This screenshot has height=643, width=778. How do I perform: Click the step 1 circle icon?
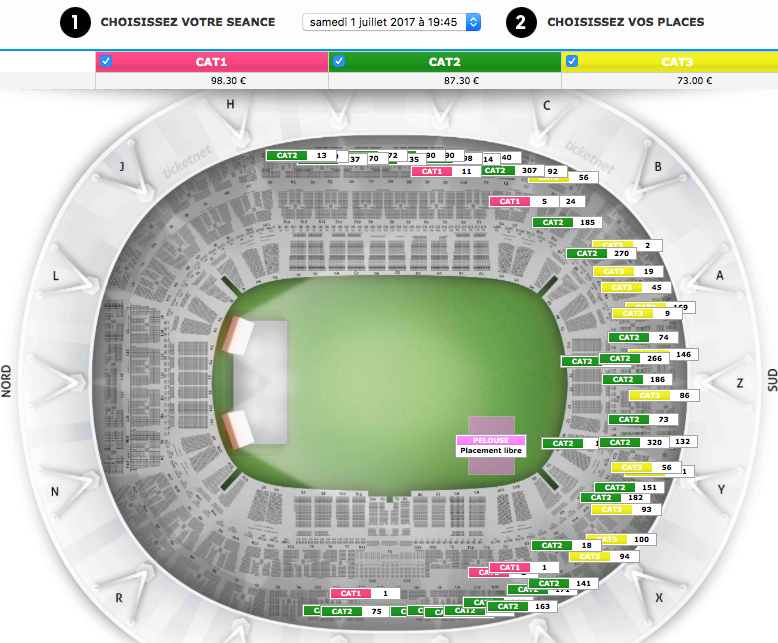pyautogui.click(x=75, y=22)
